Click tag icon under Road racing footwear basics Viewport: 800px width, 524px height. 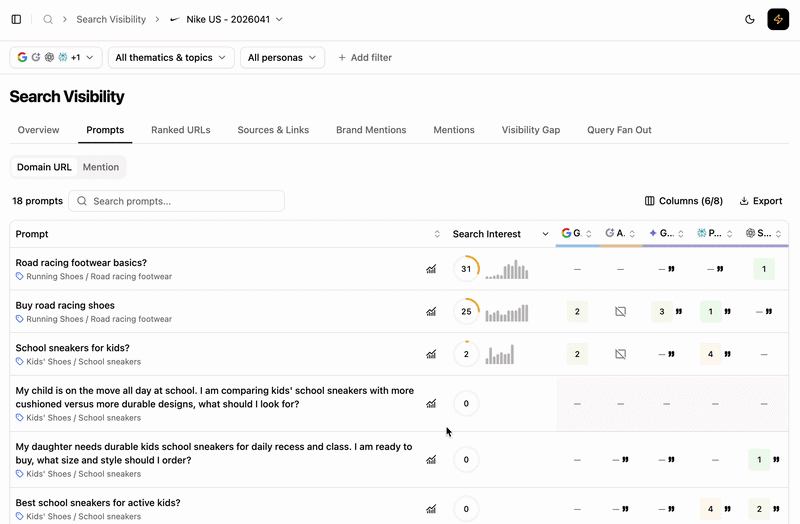(x=19, y=276)
